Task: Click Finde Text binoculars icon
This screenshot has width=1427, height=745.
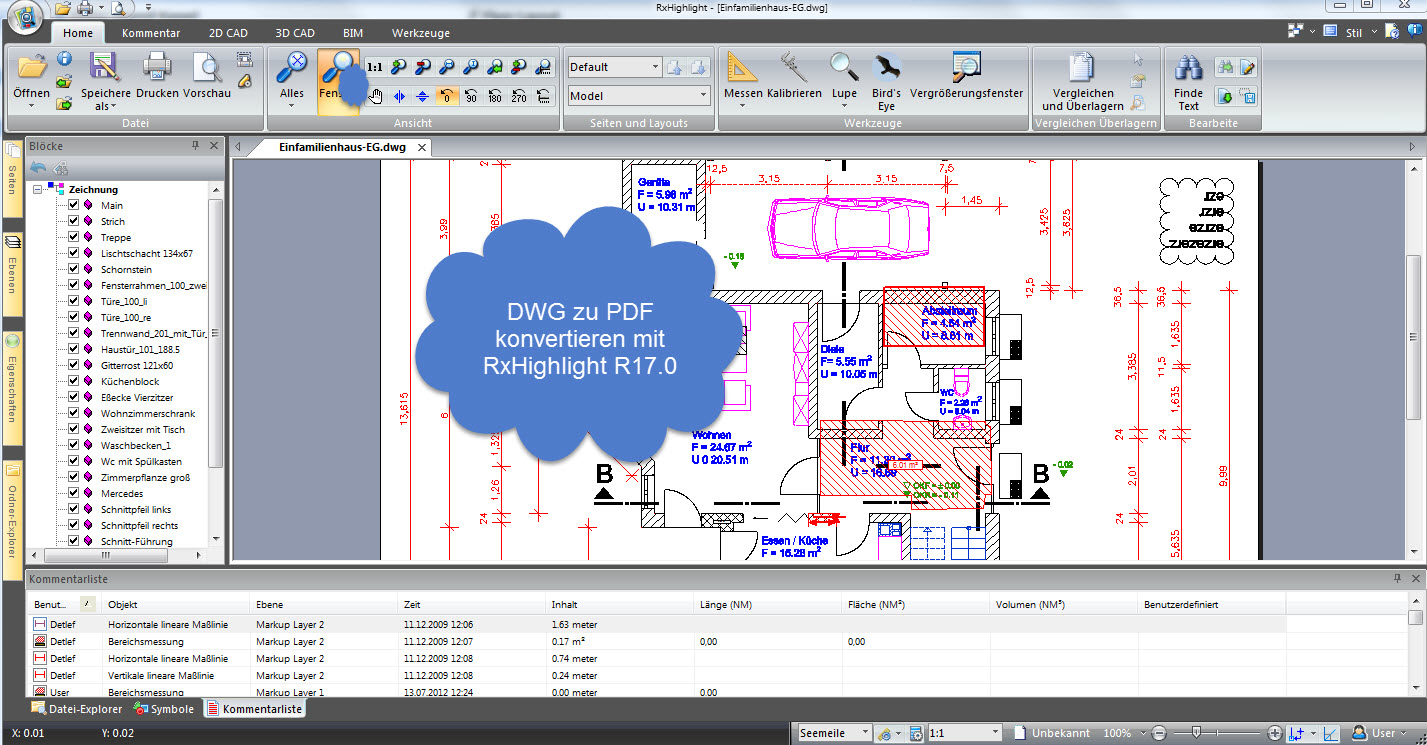Action: (x=1188, y=69)
